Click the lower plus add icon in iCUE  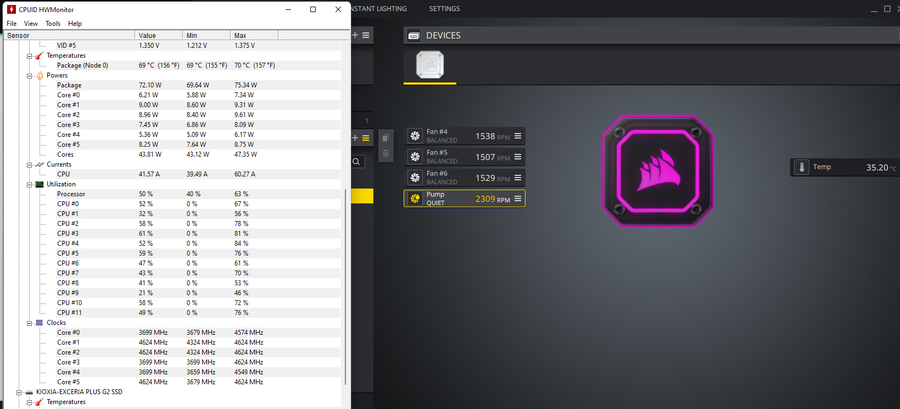click(355, 138)
